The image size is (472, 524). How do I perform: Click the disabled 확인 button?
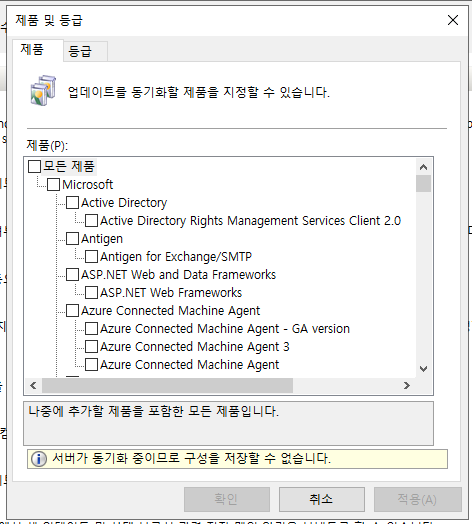227,499
